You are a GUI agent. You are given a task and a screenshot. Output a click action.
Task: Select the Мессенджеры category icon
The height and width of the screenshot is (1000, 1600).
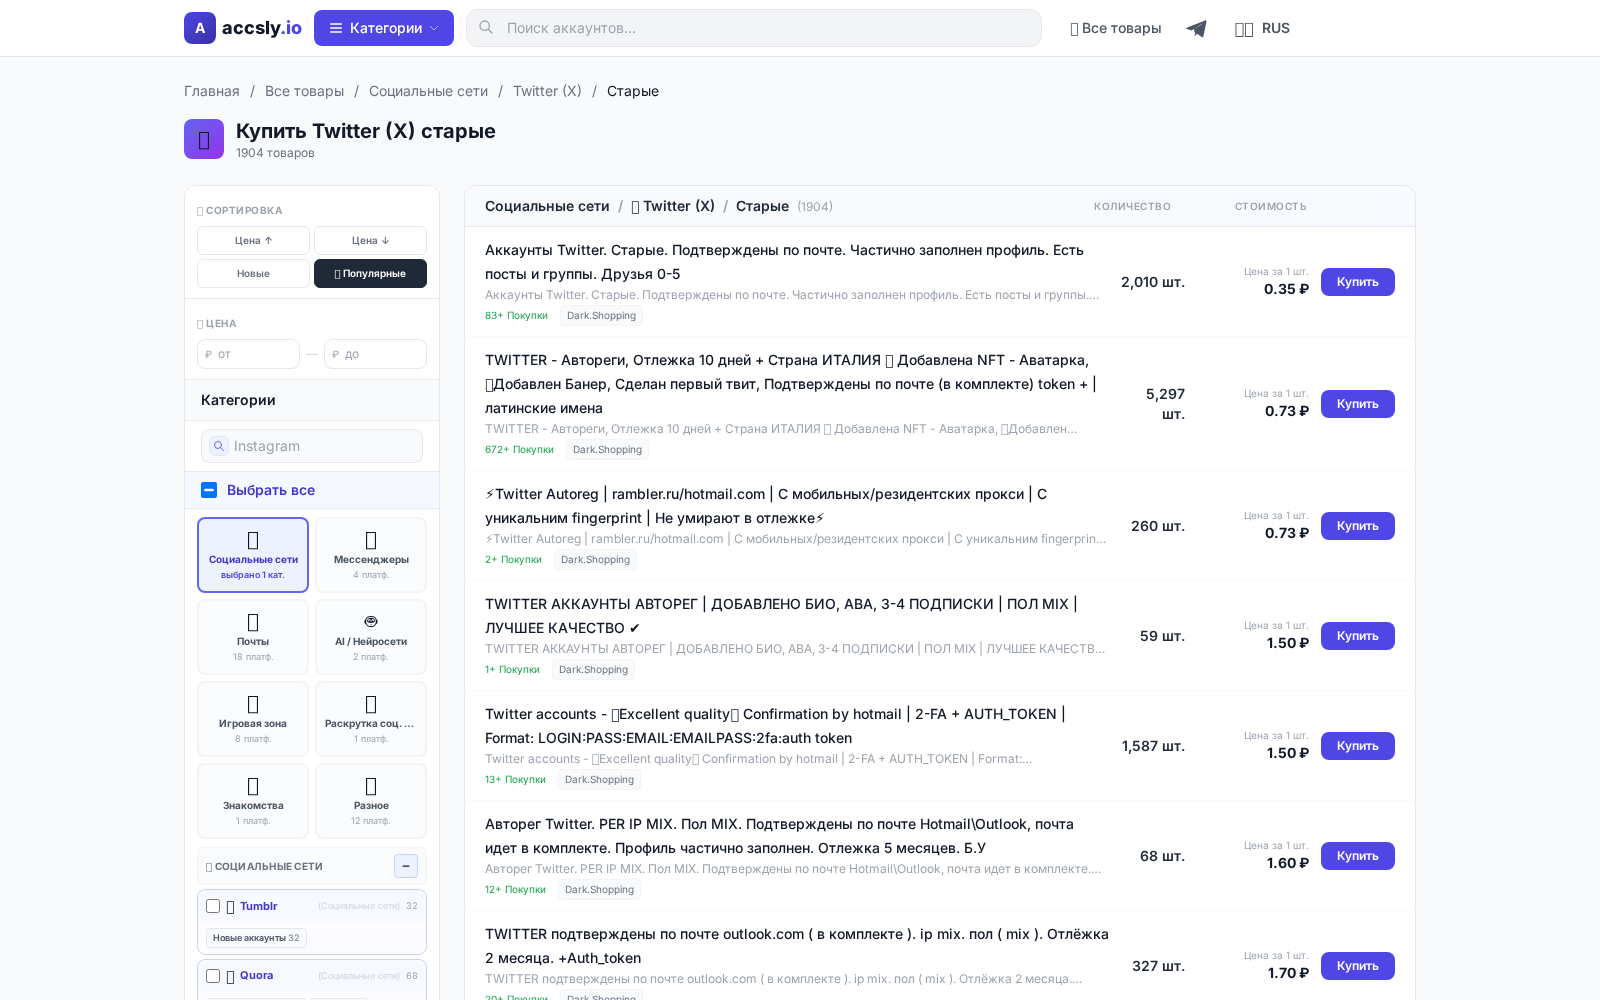(370, 538)
